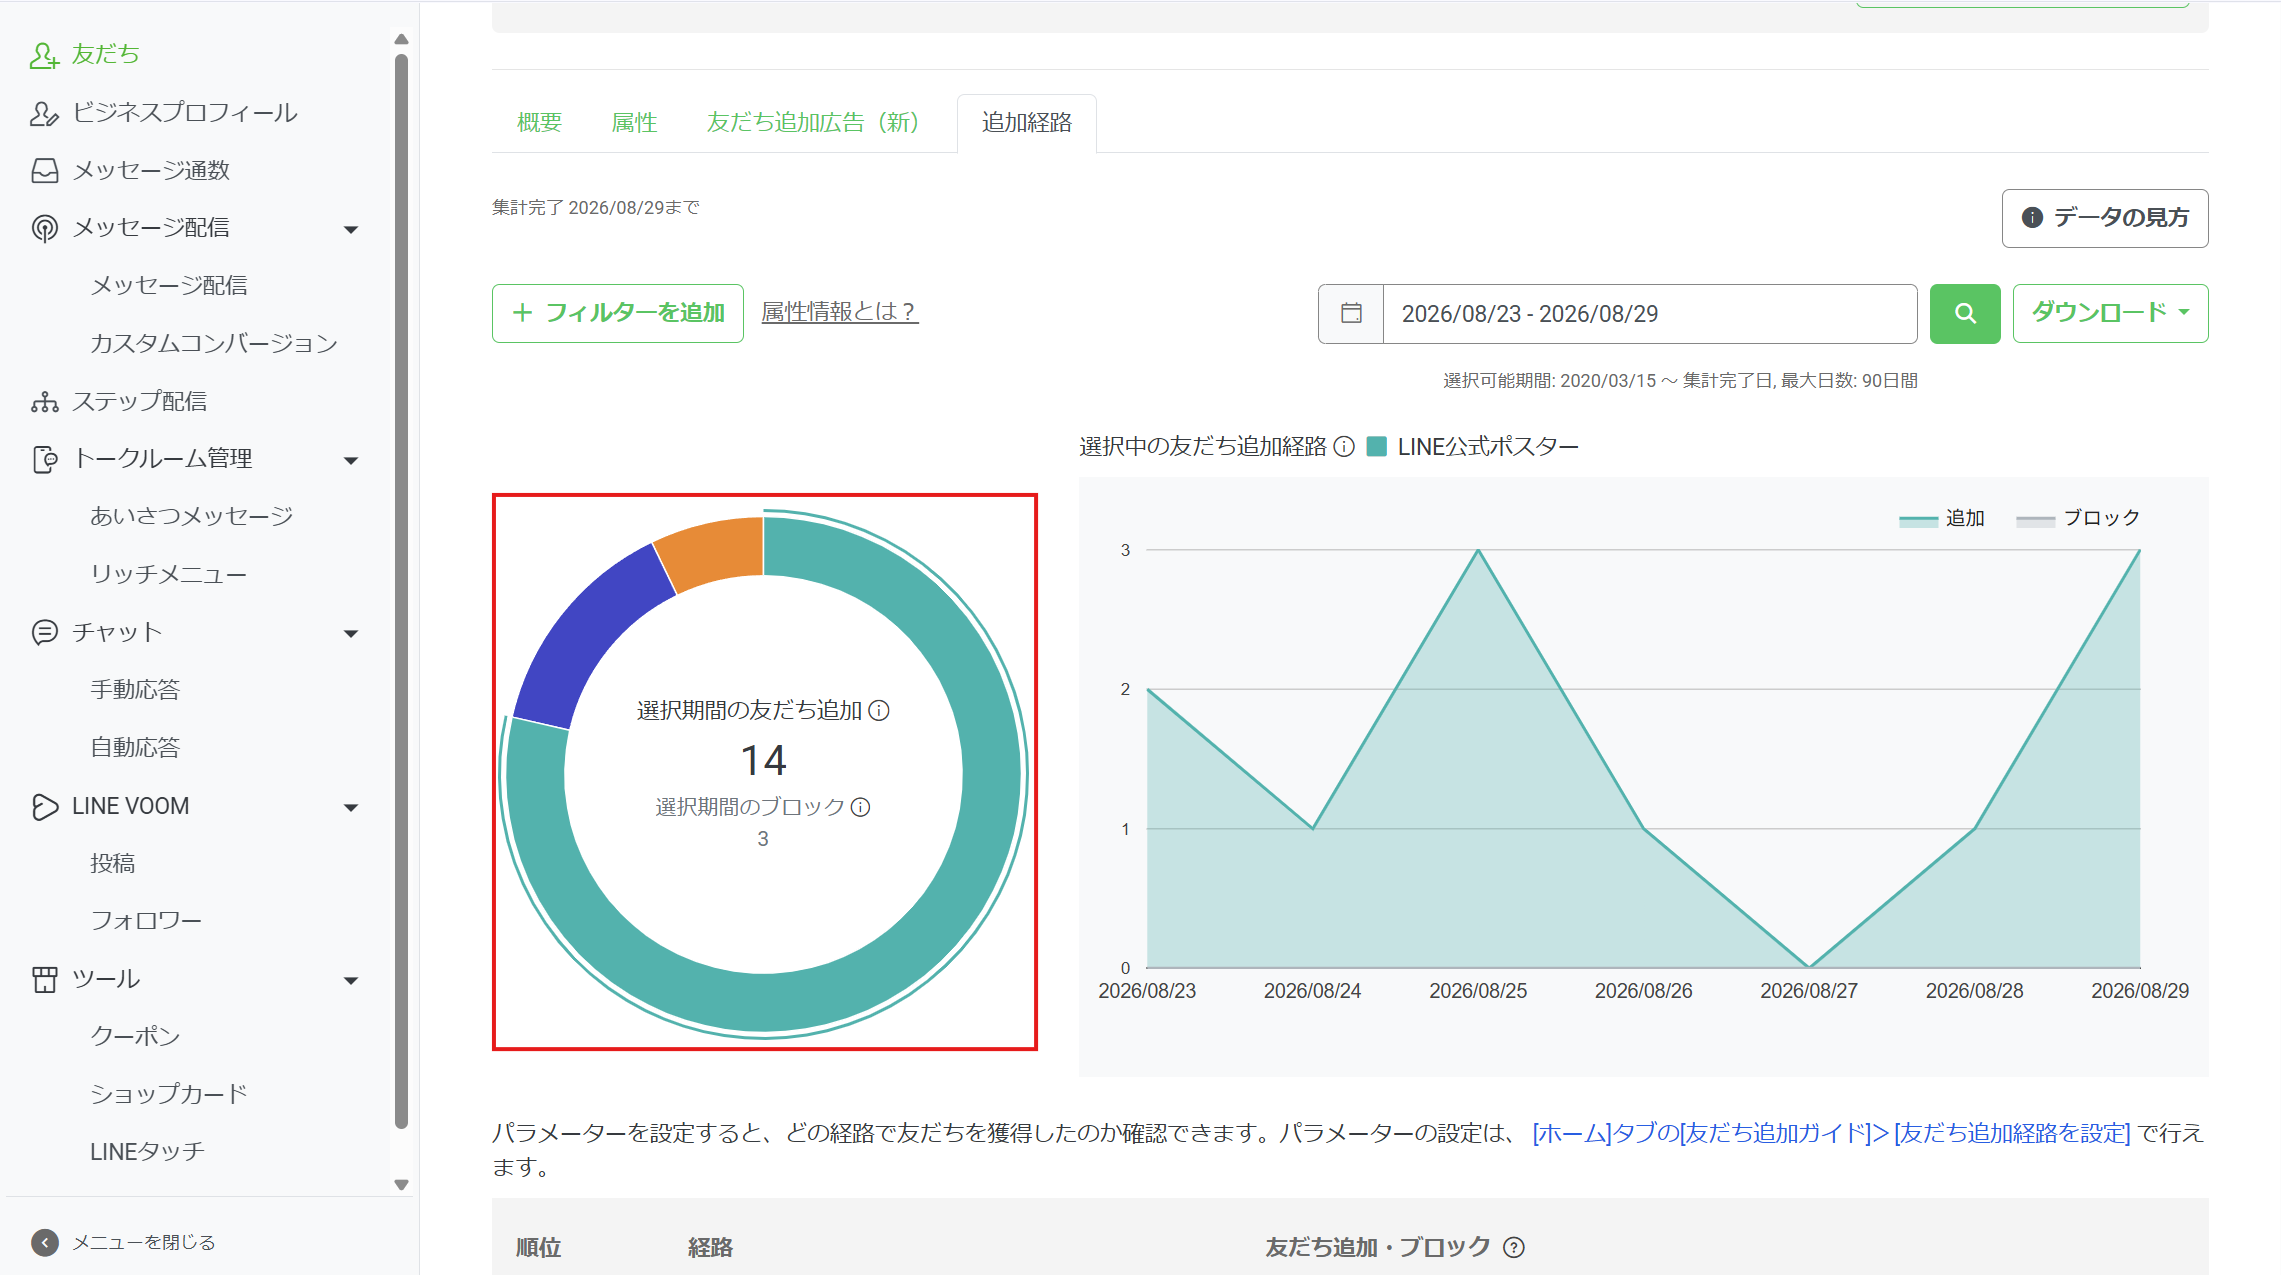Toggle the 追加 series legend entry
The height and width of the screenshot is (1275, 2281).
[x=1942, y=519]
